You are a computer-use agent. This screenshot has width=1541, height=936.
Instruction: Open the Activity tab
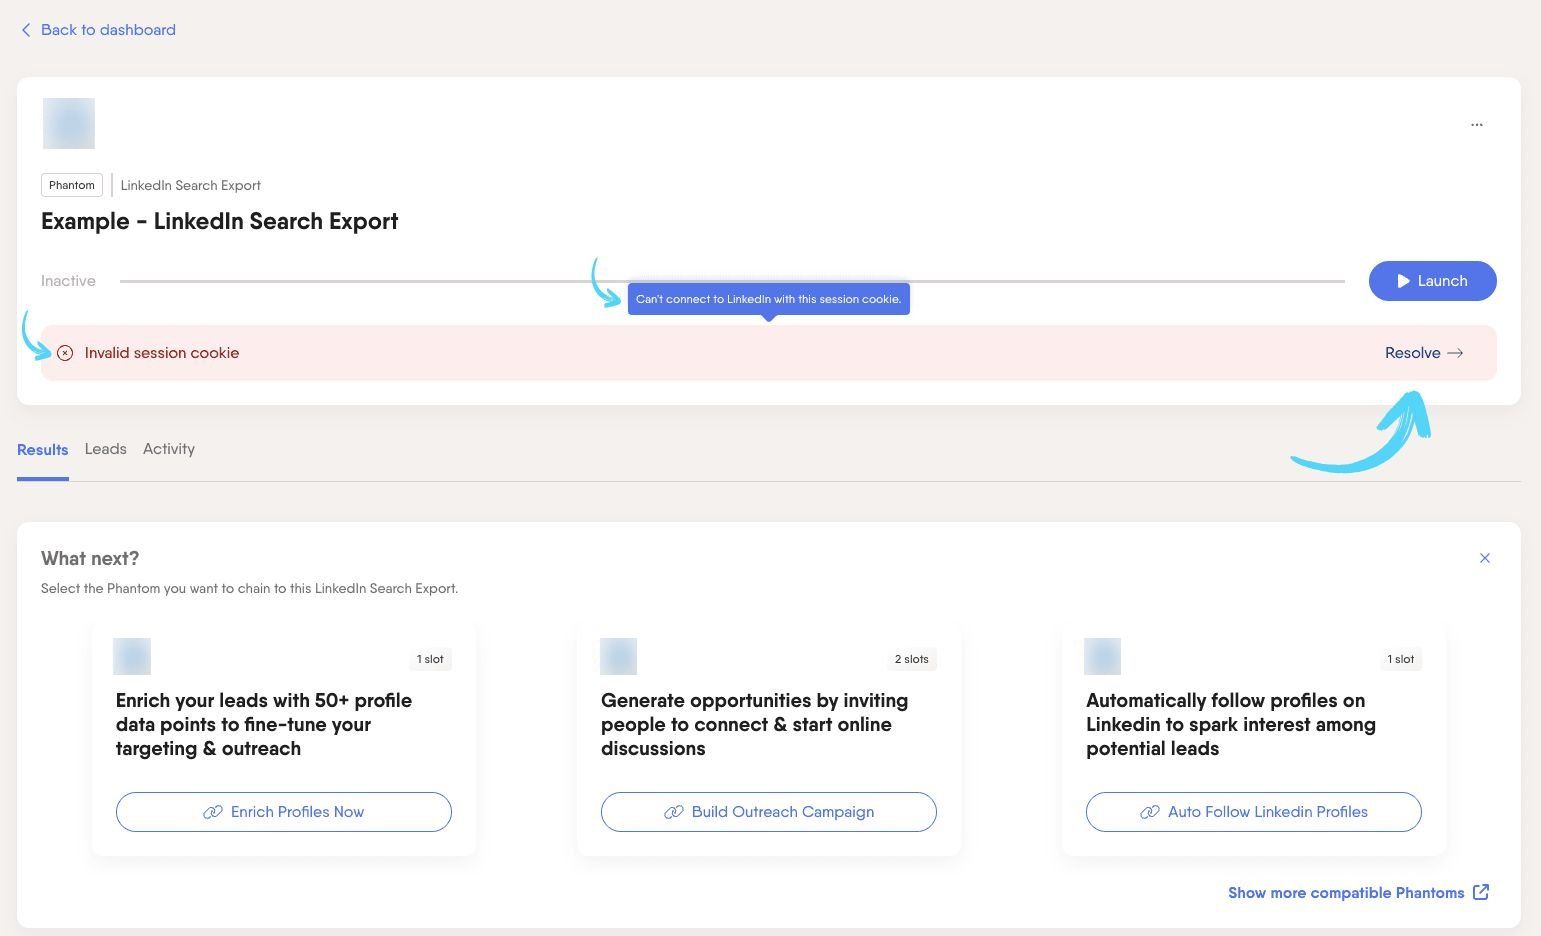(169, 449)
